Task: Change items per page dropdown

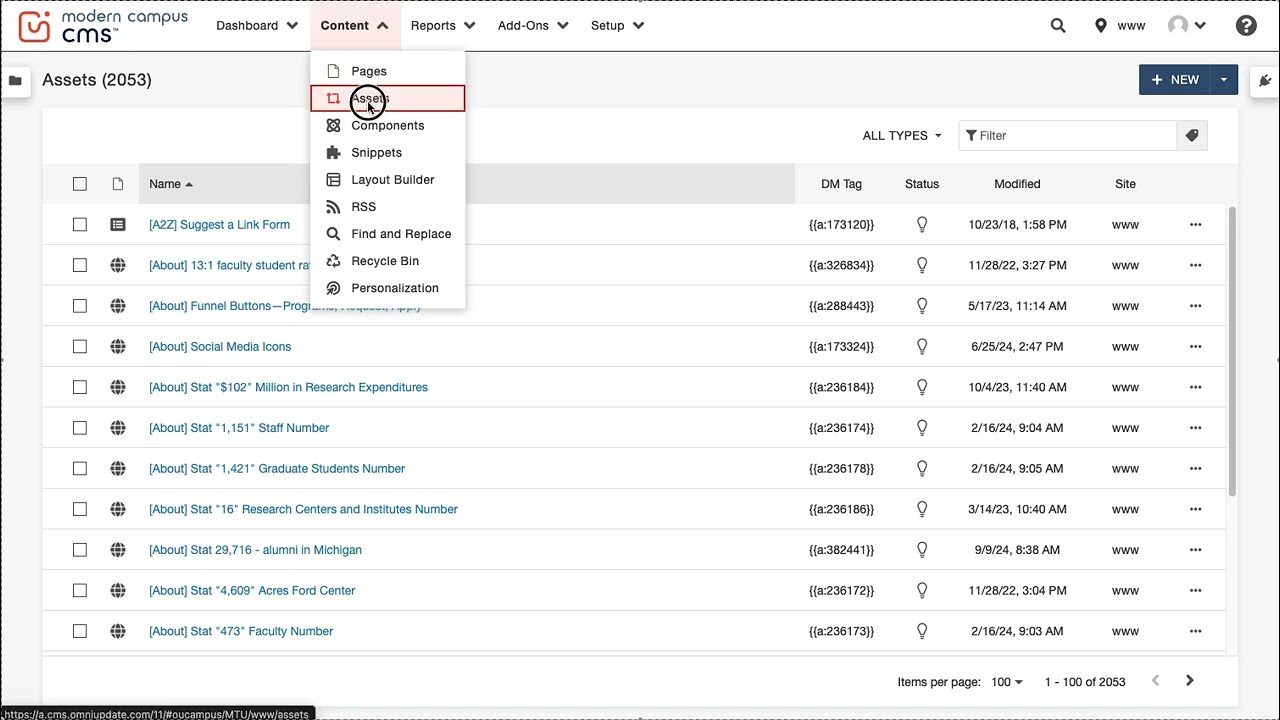Action: (1007, 682)
